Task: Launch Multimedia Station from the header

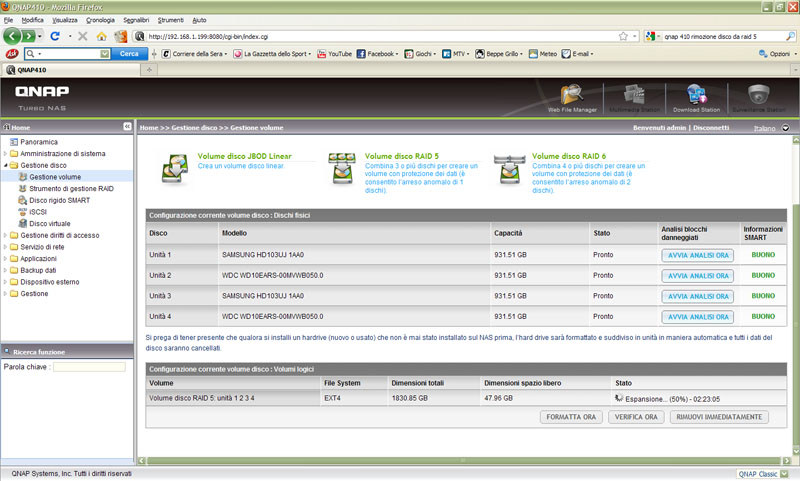Action: point(632,97)
